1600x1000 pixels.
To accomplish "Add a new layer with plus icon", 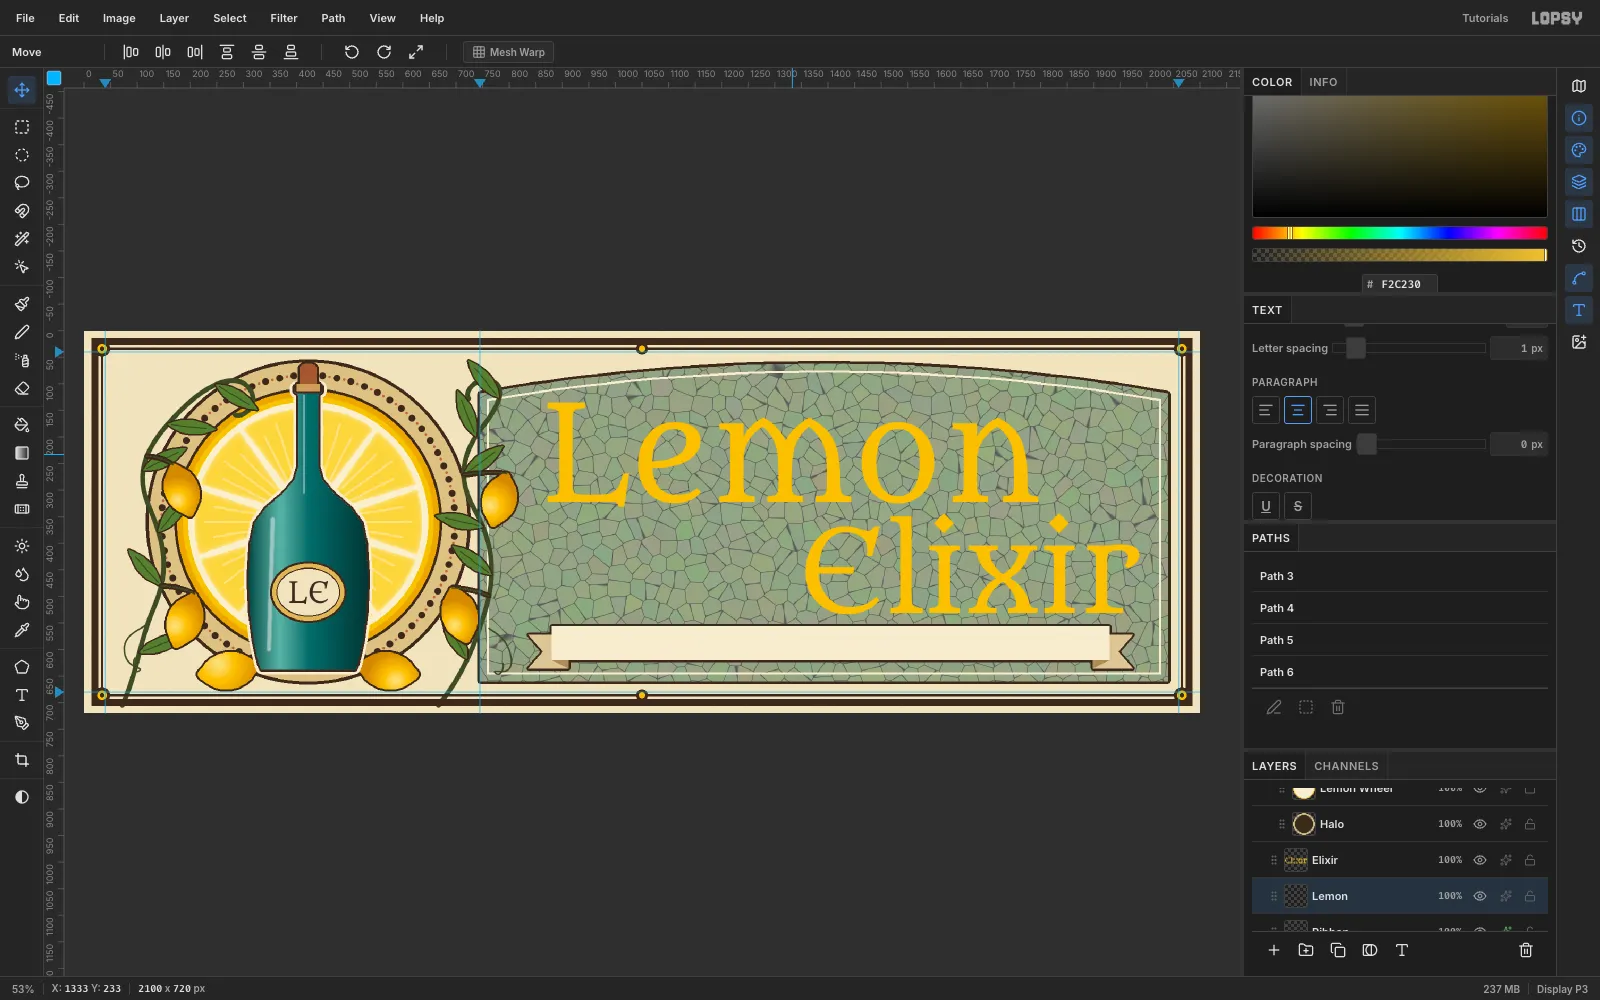I will click(x=1274, y=950).
